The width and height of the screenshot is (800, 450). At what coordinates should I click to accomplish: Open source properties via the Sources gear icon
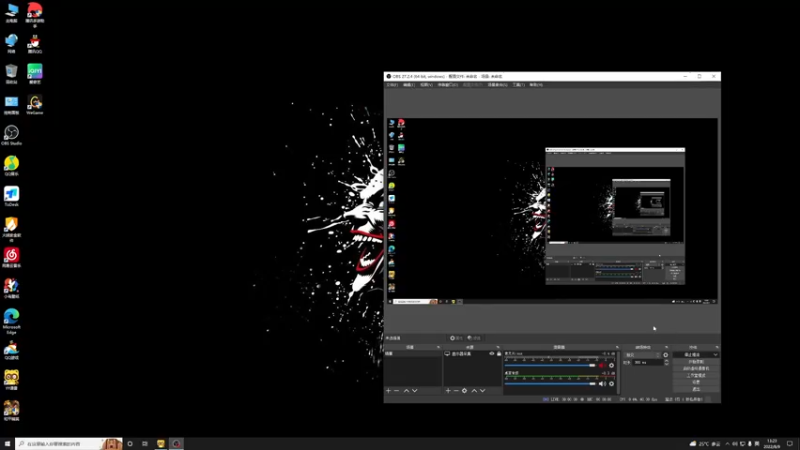464,391
